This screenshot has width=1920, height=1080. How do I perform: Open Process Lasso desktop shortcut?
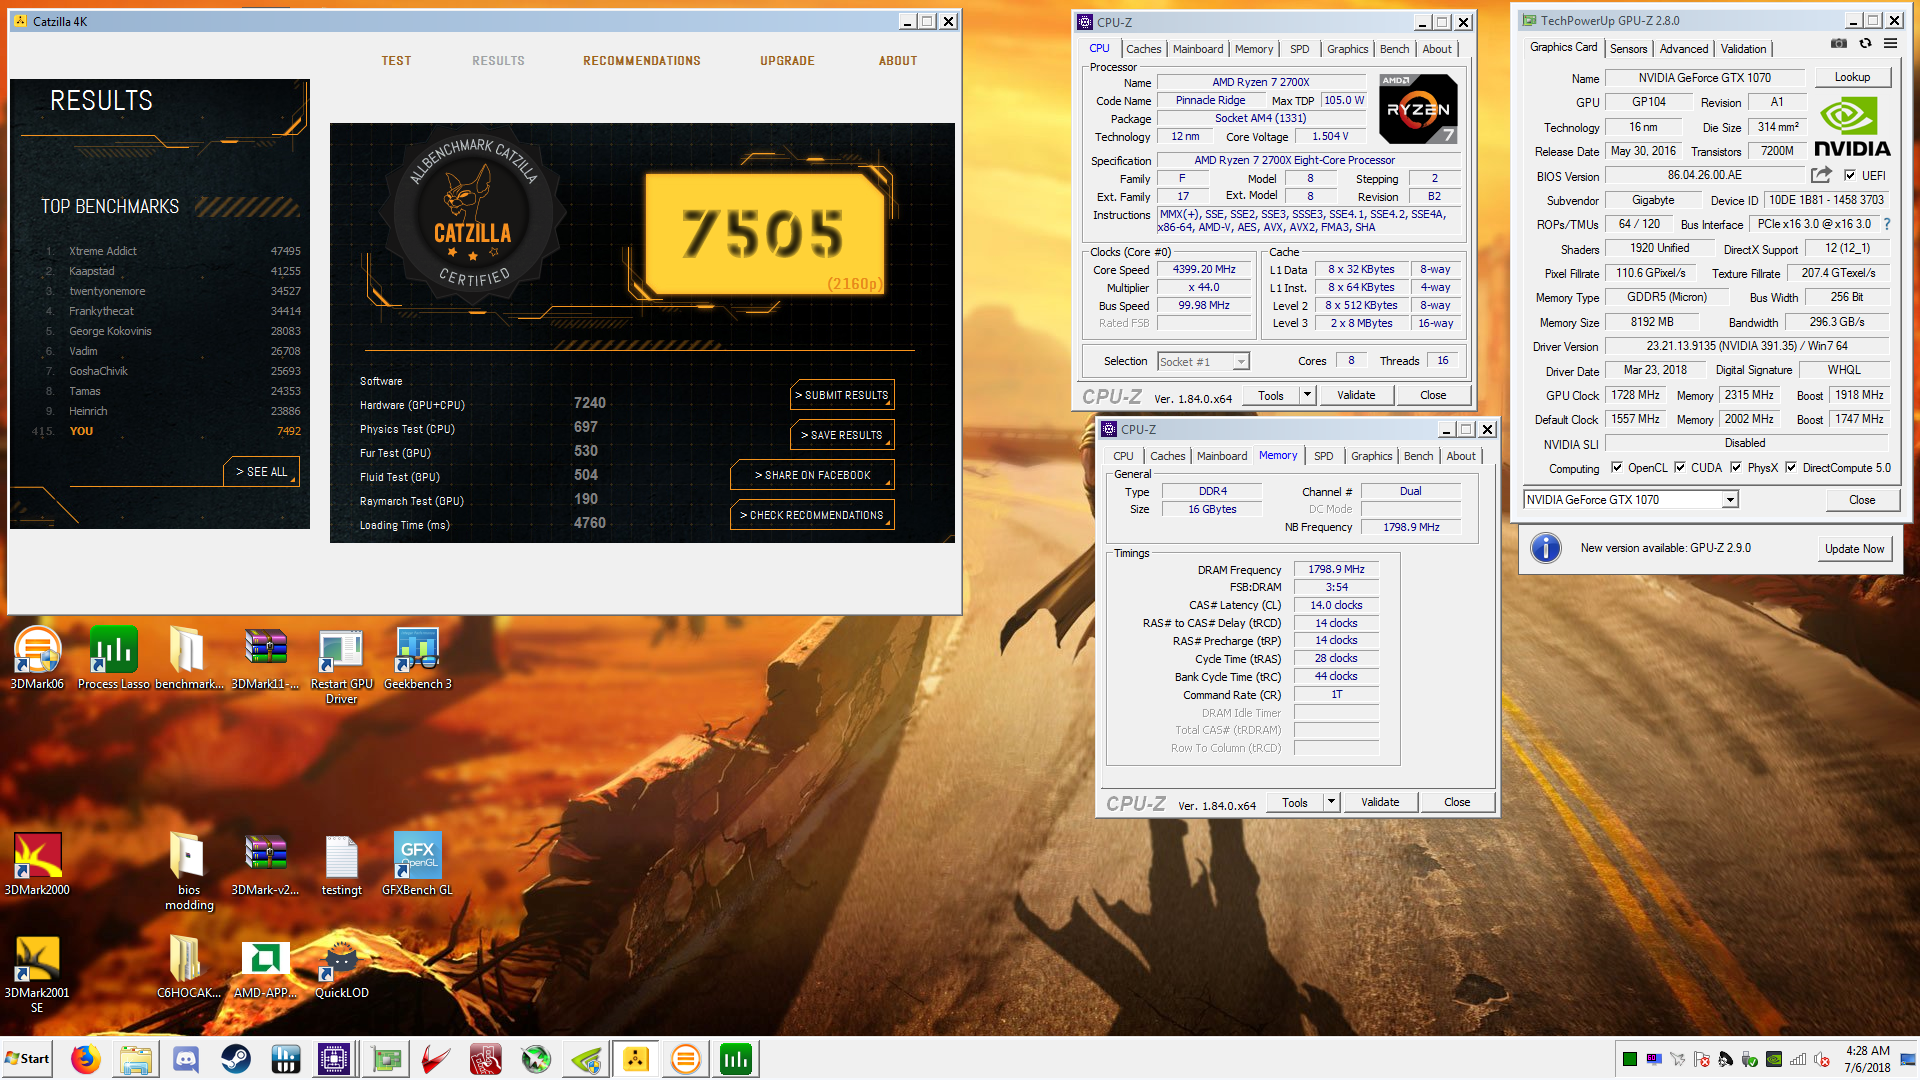click(113, 659)
